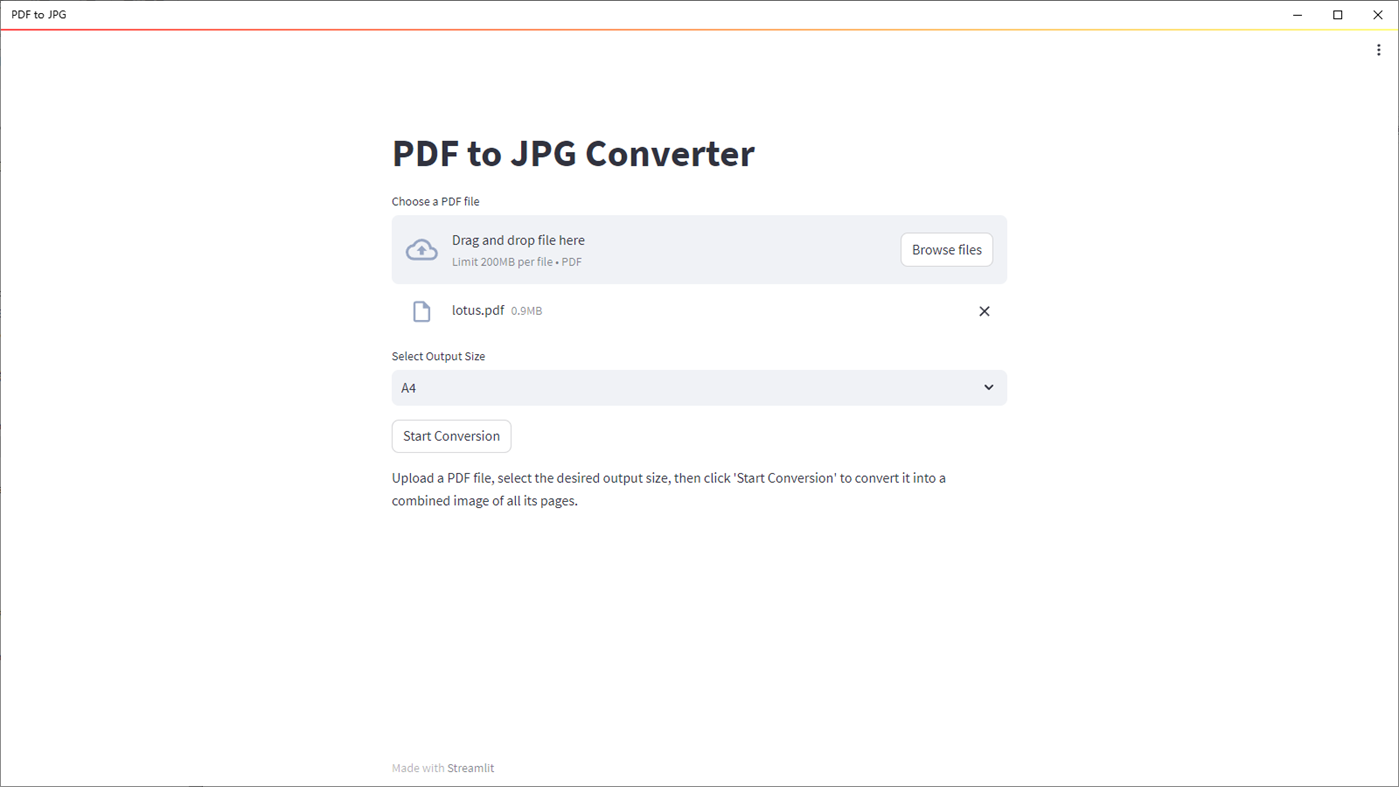The width and height of the screenshot is (1399, 787).
Task: Click the lotus.pdf file name
Action: 478,310
